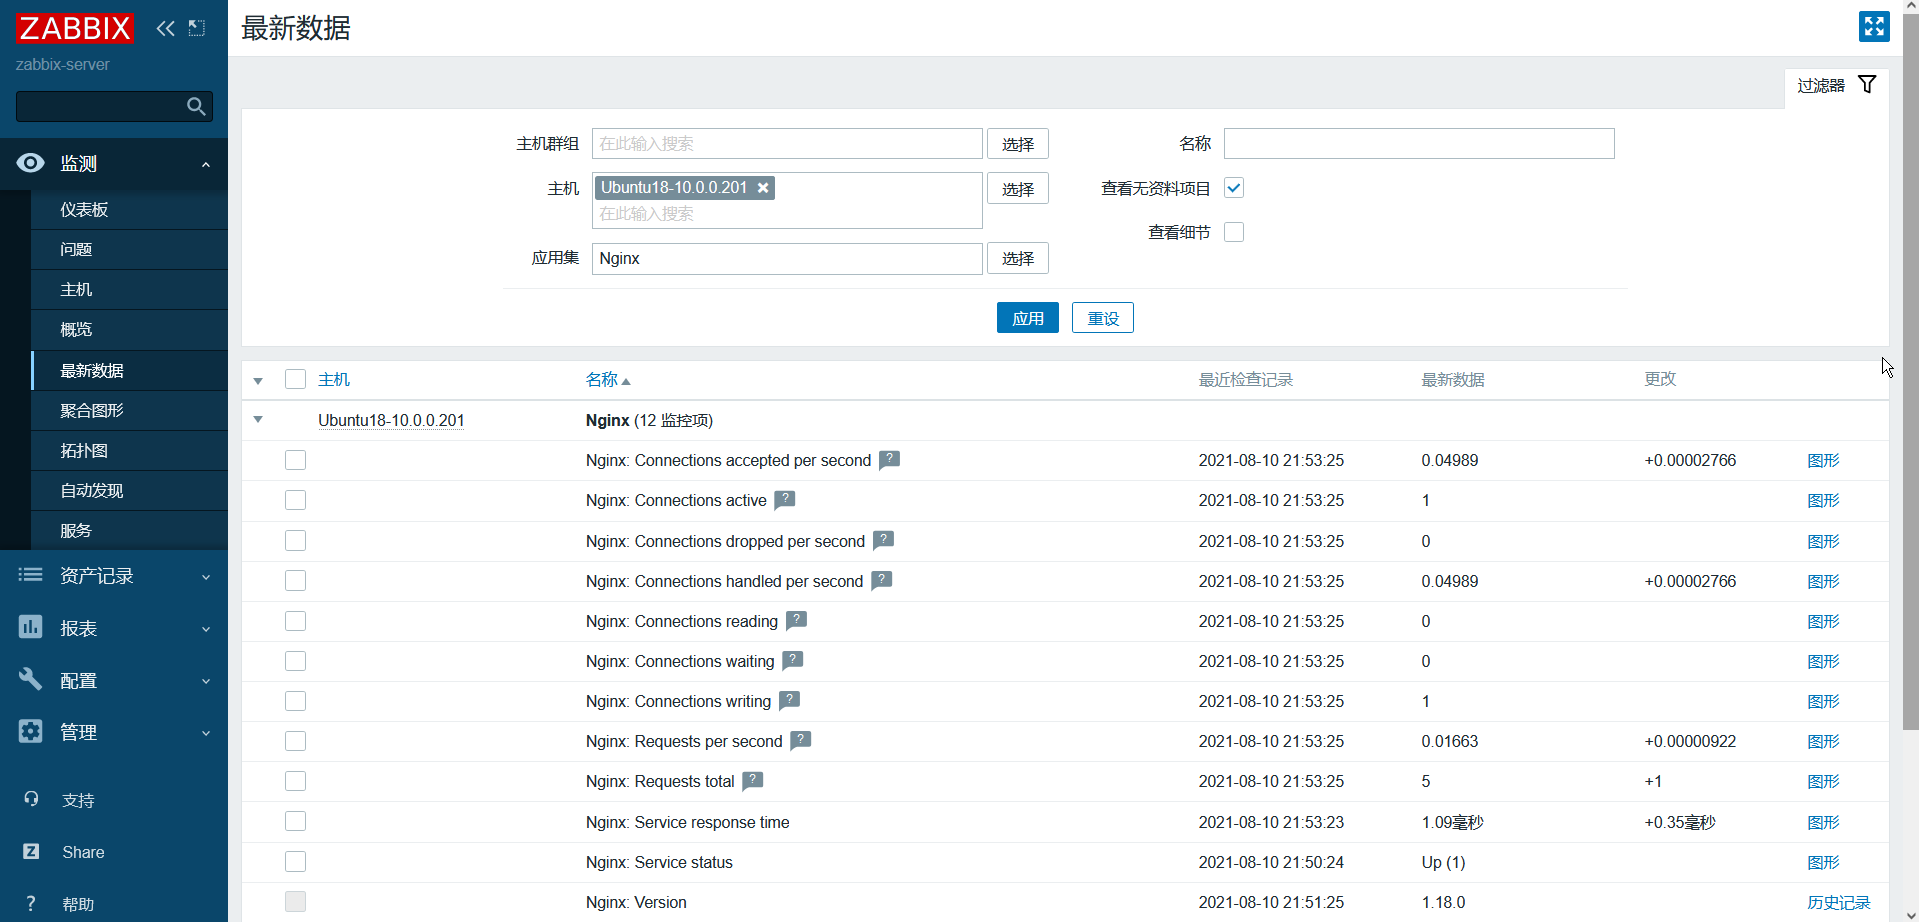
Task: Remove Ubuntu18-10.0.0.201 host tag with X
Action: [763, 188]
